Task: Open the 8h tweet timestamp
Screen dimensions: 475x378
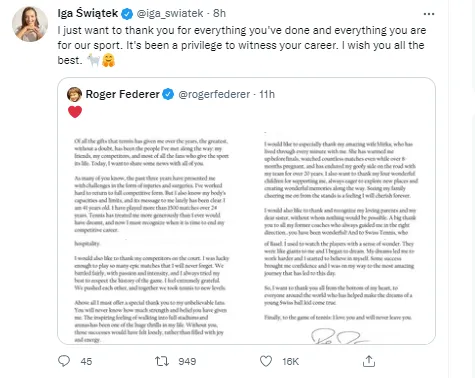Action: pos(219,13)
